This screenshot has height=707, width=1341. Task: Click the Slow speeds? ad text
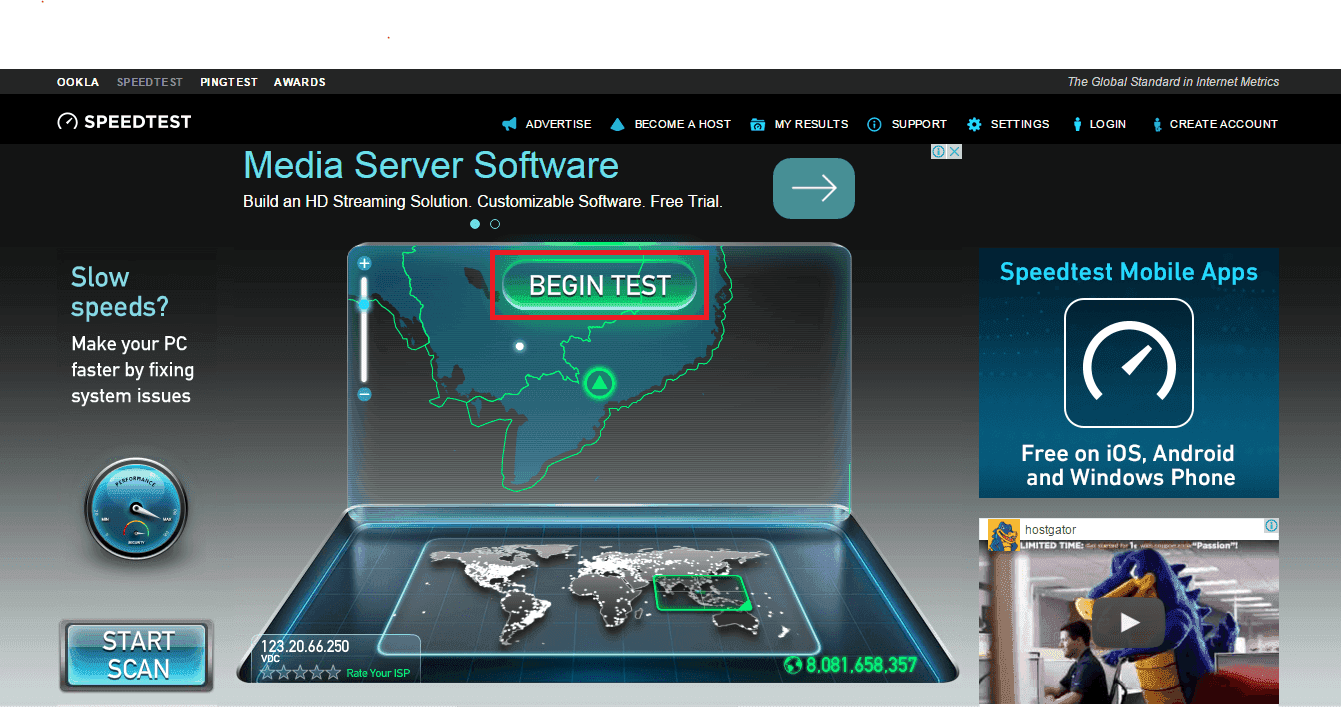click(x=120, y=291)
